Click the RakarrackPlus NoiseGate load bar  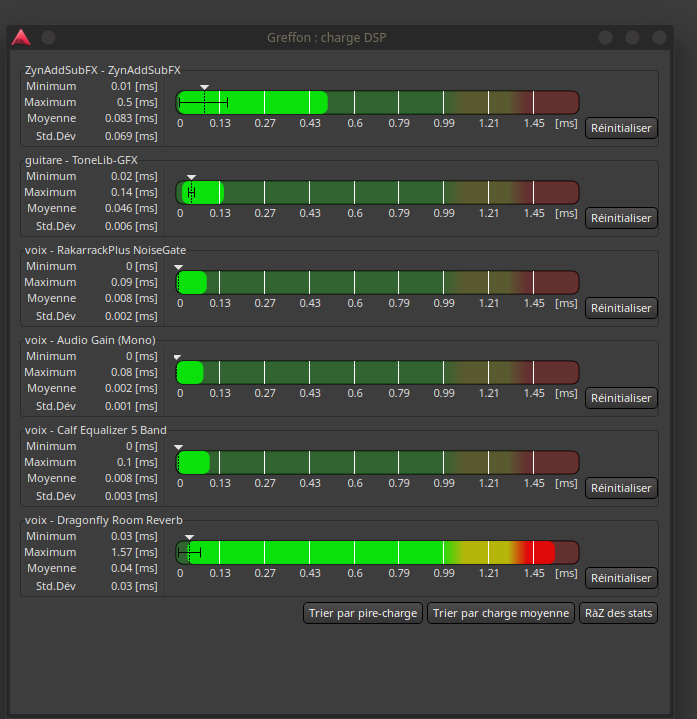[x=377, y=282]
